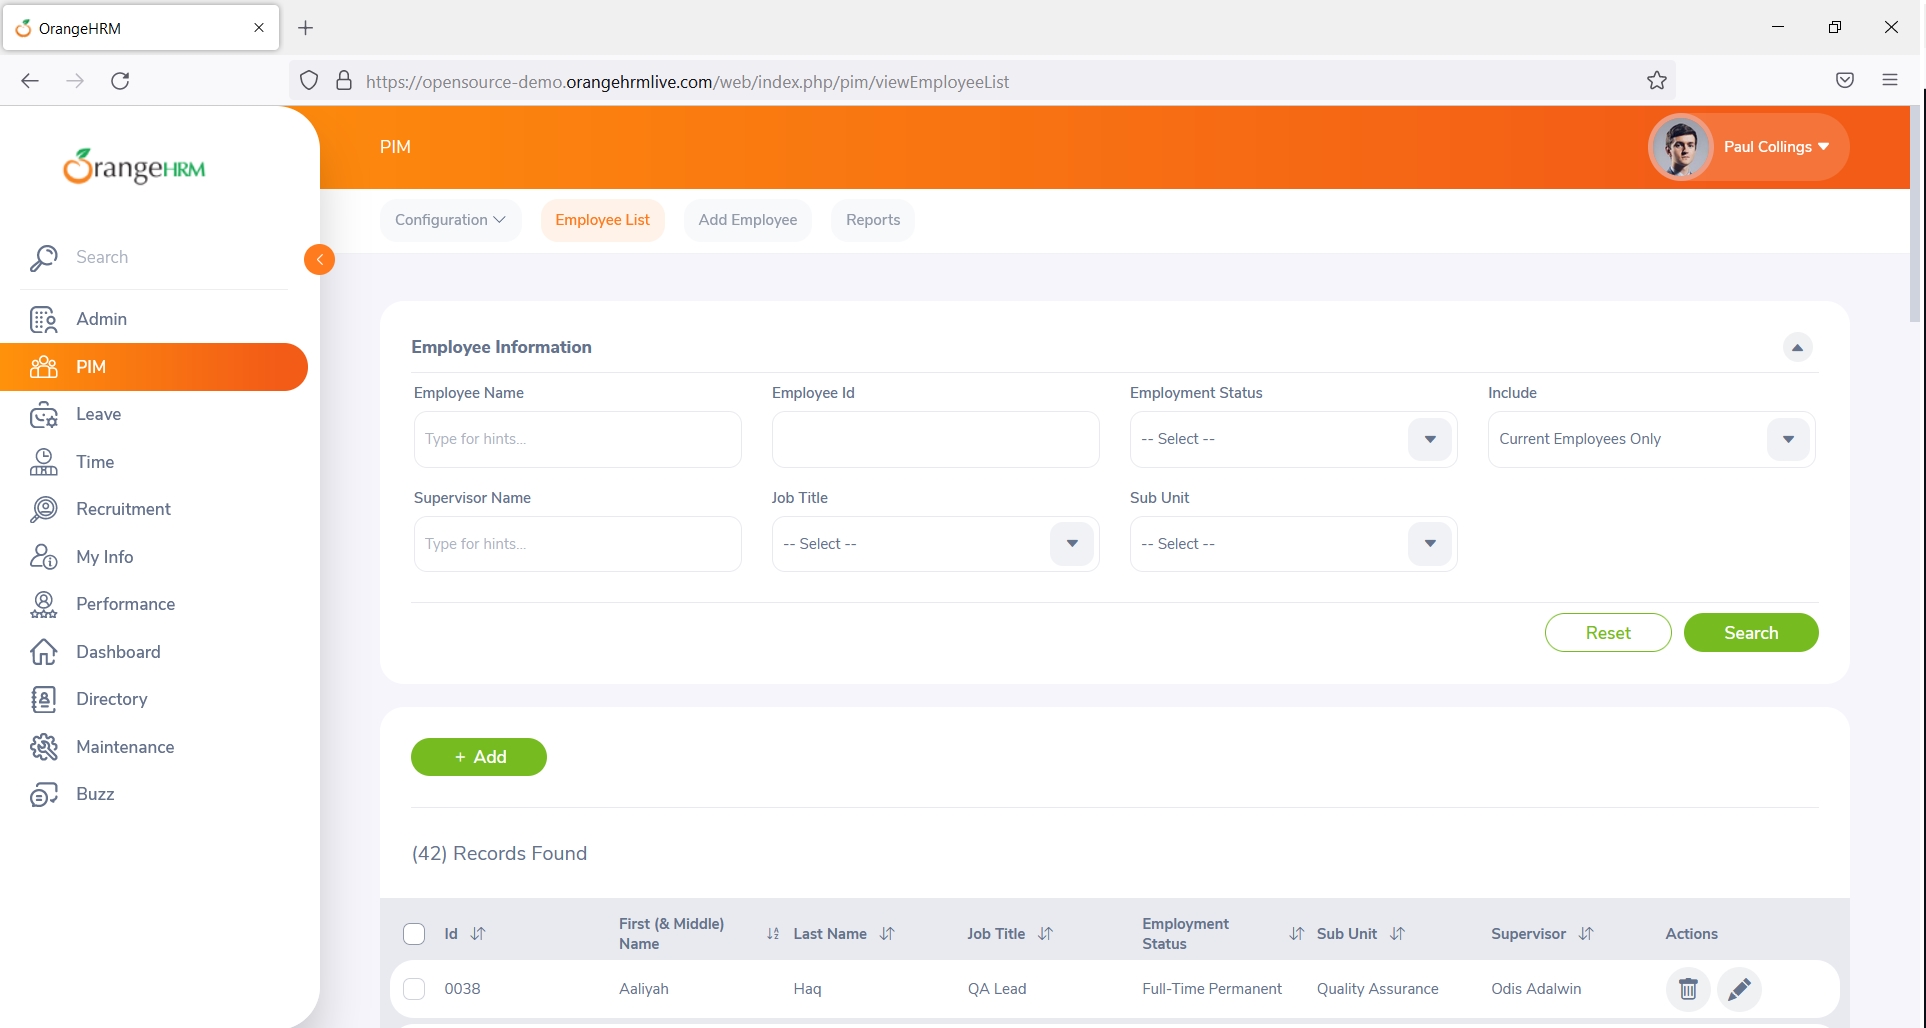Toggle sorting on the Last Name column

[x=887, y=933]
